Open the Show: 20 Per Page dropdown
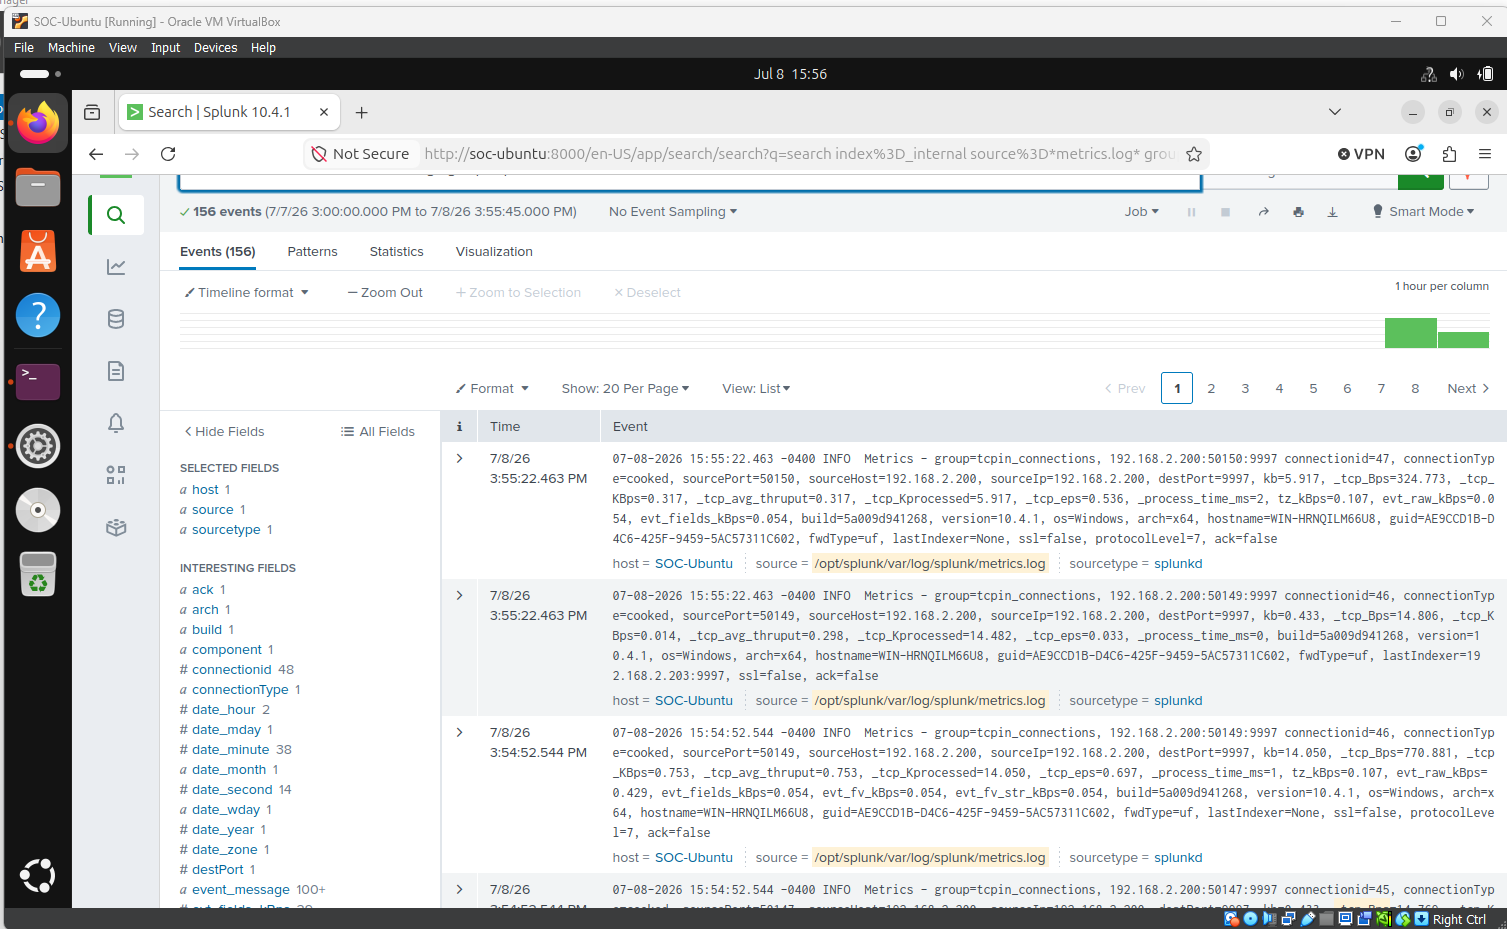 pos(625,389)
